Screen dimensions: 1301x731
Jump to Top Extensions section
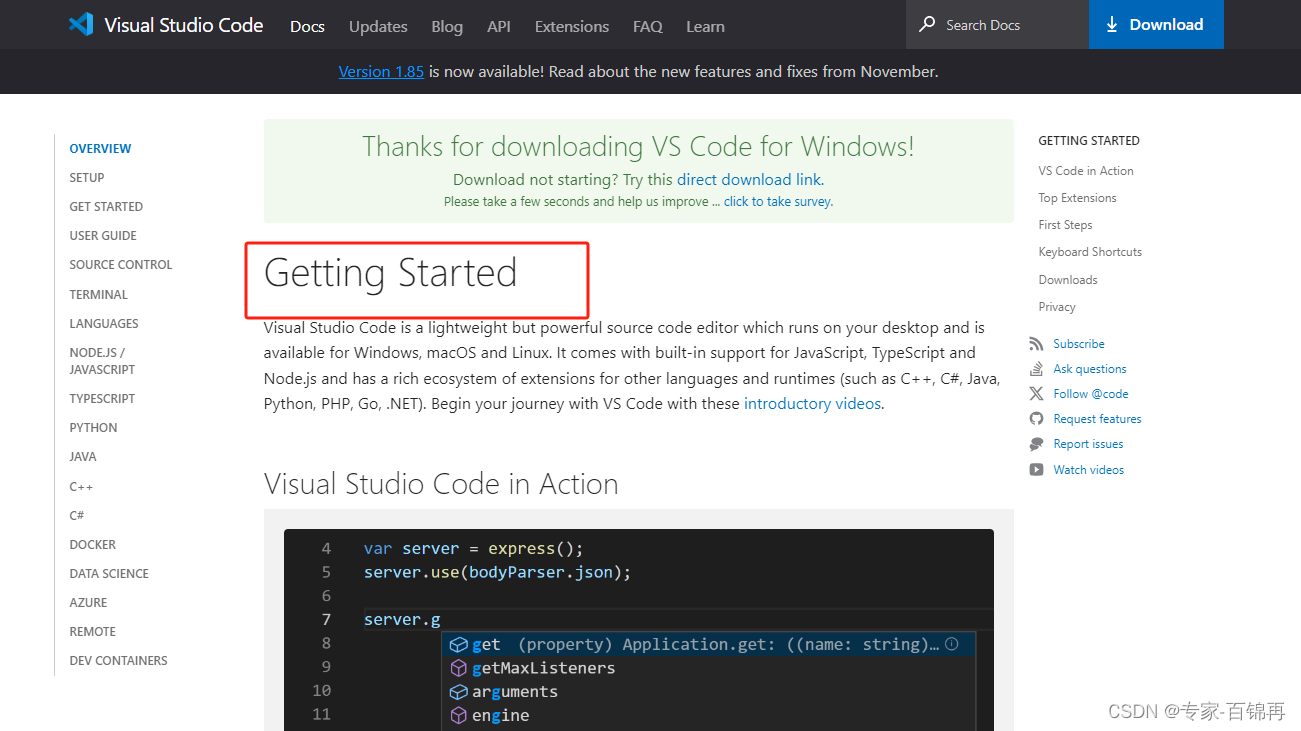click(x=1077, y=198)
